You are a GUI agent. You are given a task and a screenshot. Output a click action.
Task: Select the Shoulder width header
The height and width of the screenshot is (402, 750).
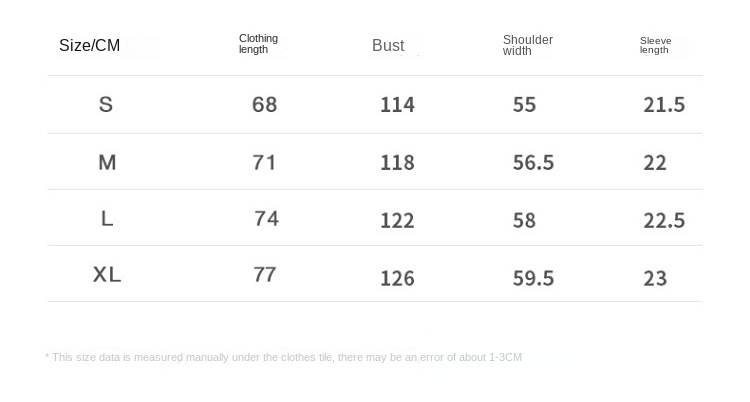(528, 45)
